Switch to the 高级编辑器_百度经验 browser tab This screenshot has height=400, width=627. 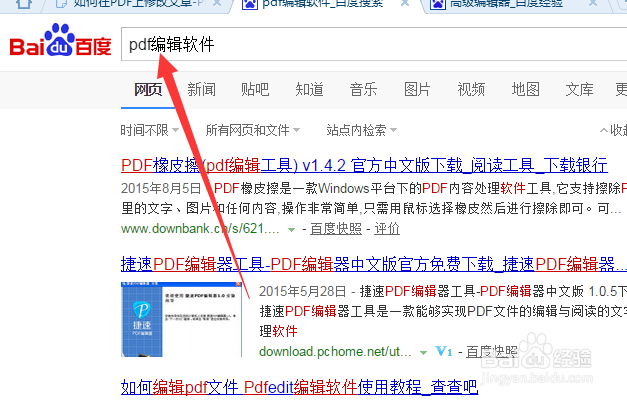tap(506, 4)
